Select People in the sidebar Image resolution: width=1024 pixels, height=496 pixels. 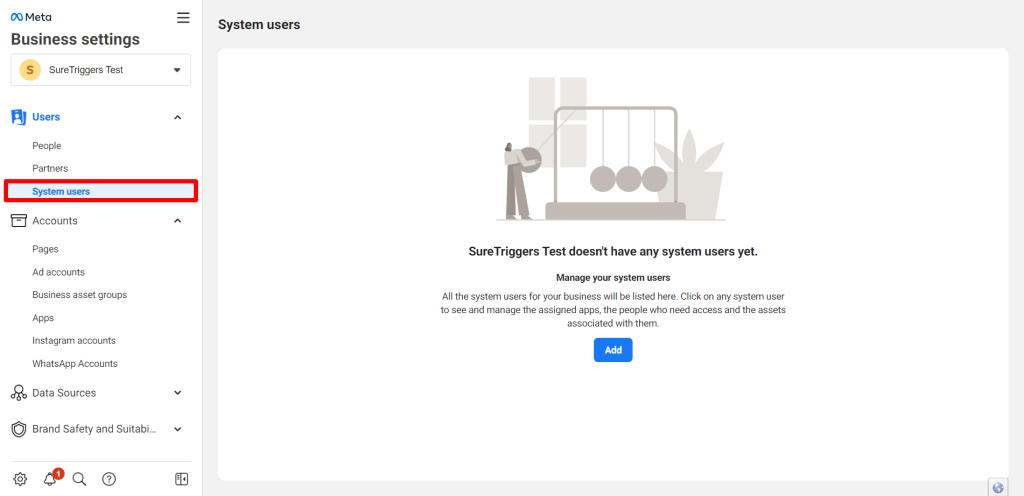click(x=47, y=146)
